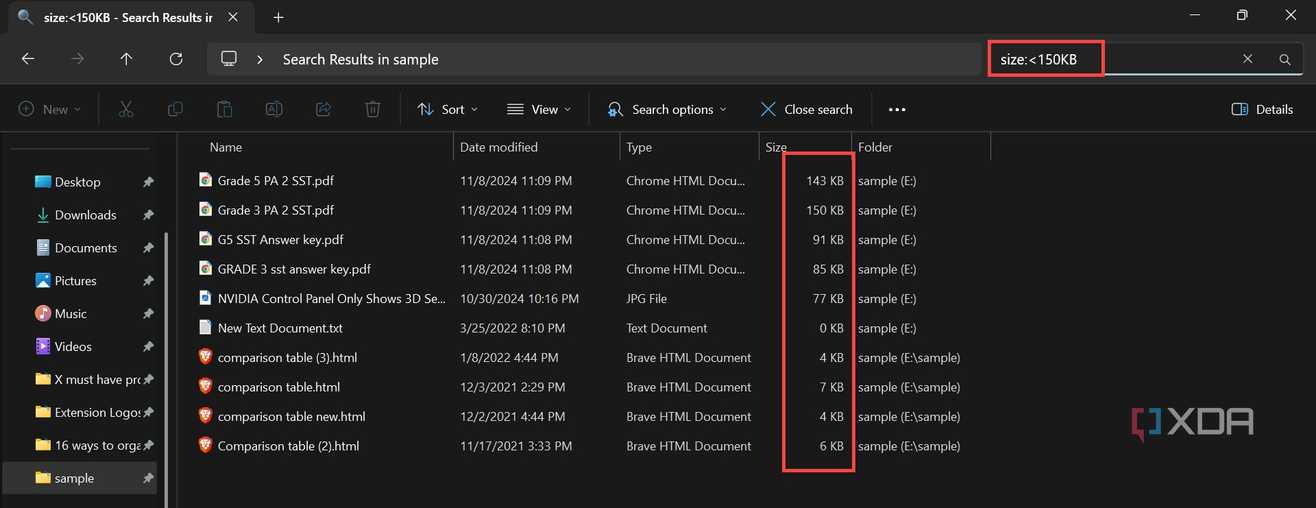Click the 143 KB size cell

[825, 181]
